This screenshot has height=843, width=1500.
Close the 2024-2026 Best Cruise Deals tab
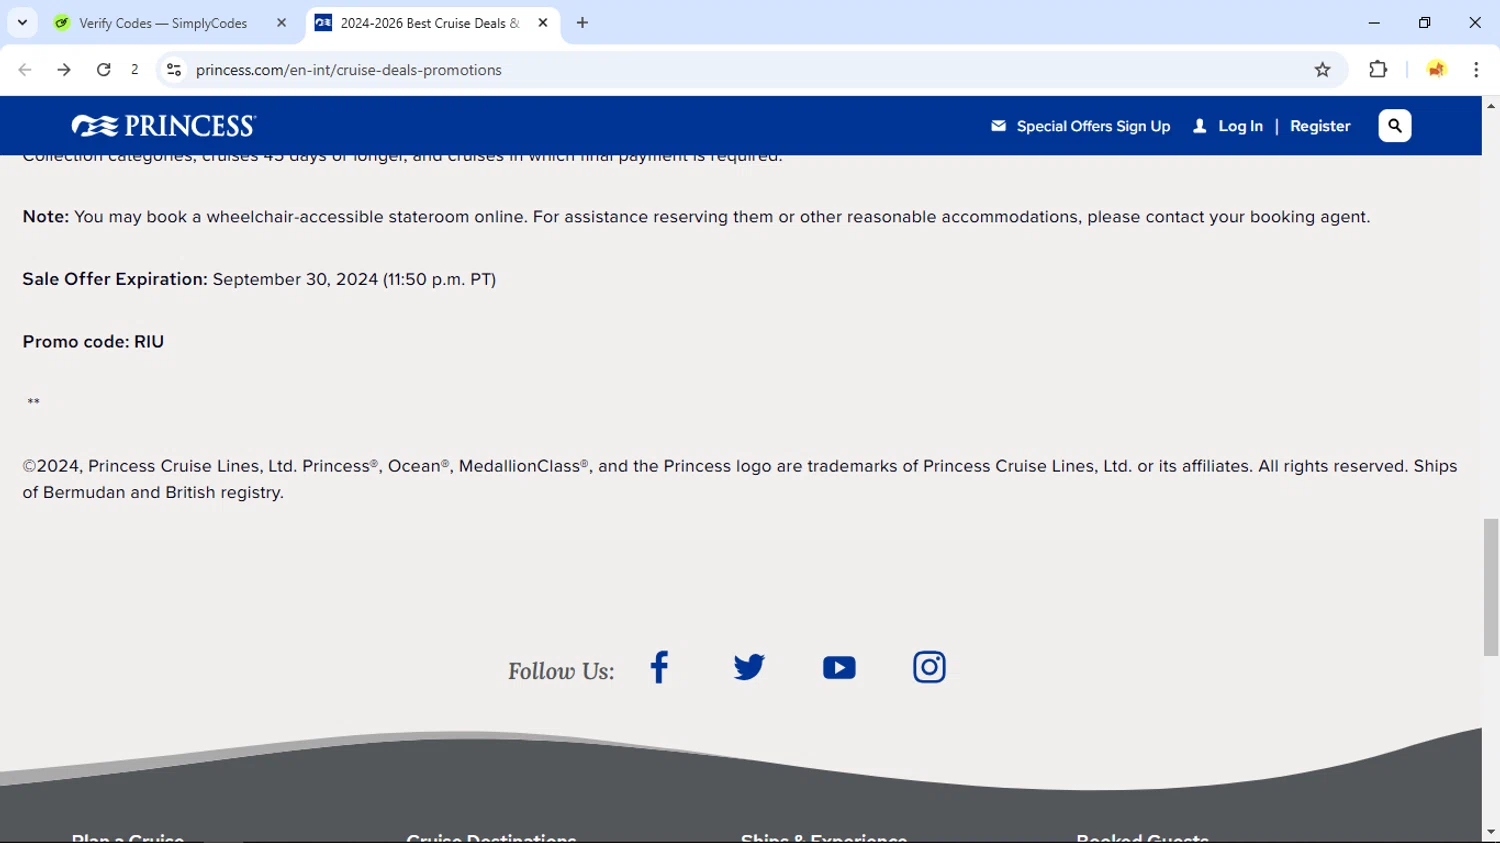tap(543, 23)
